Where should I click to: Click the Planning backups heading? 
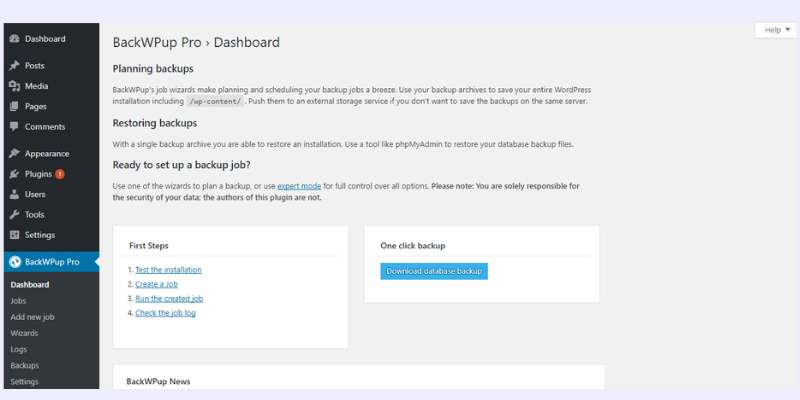tap(153, 69)
